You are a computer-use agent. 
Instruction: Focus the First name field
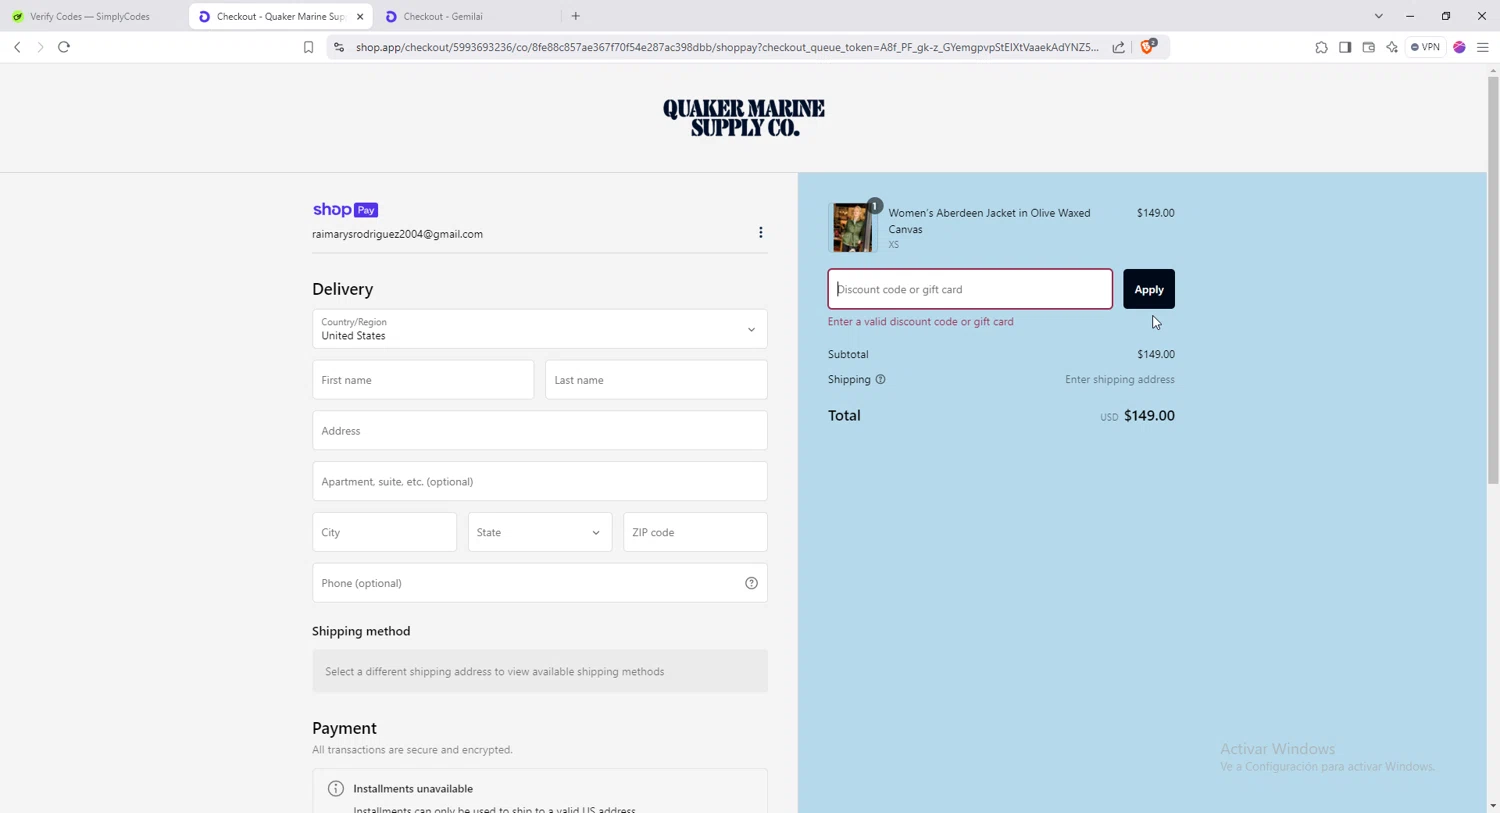(x=423, y=380)
